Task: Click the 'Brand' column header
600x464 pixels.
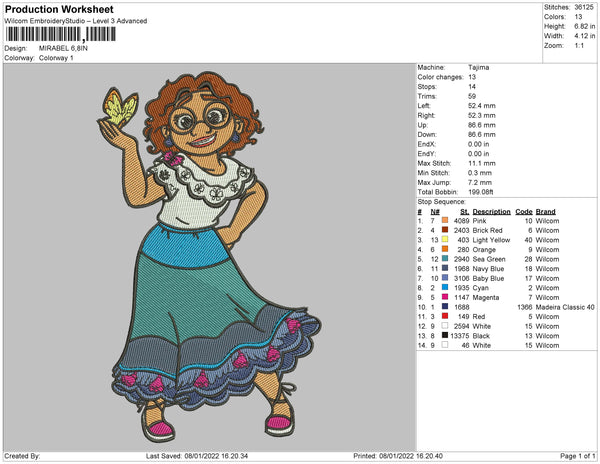Action: pos(545,212)
